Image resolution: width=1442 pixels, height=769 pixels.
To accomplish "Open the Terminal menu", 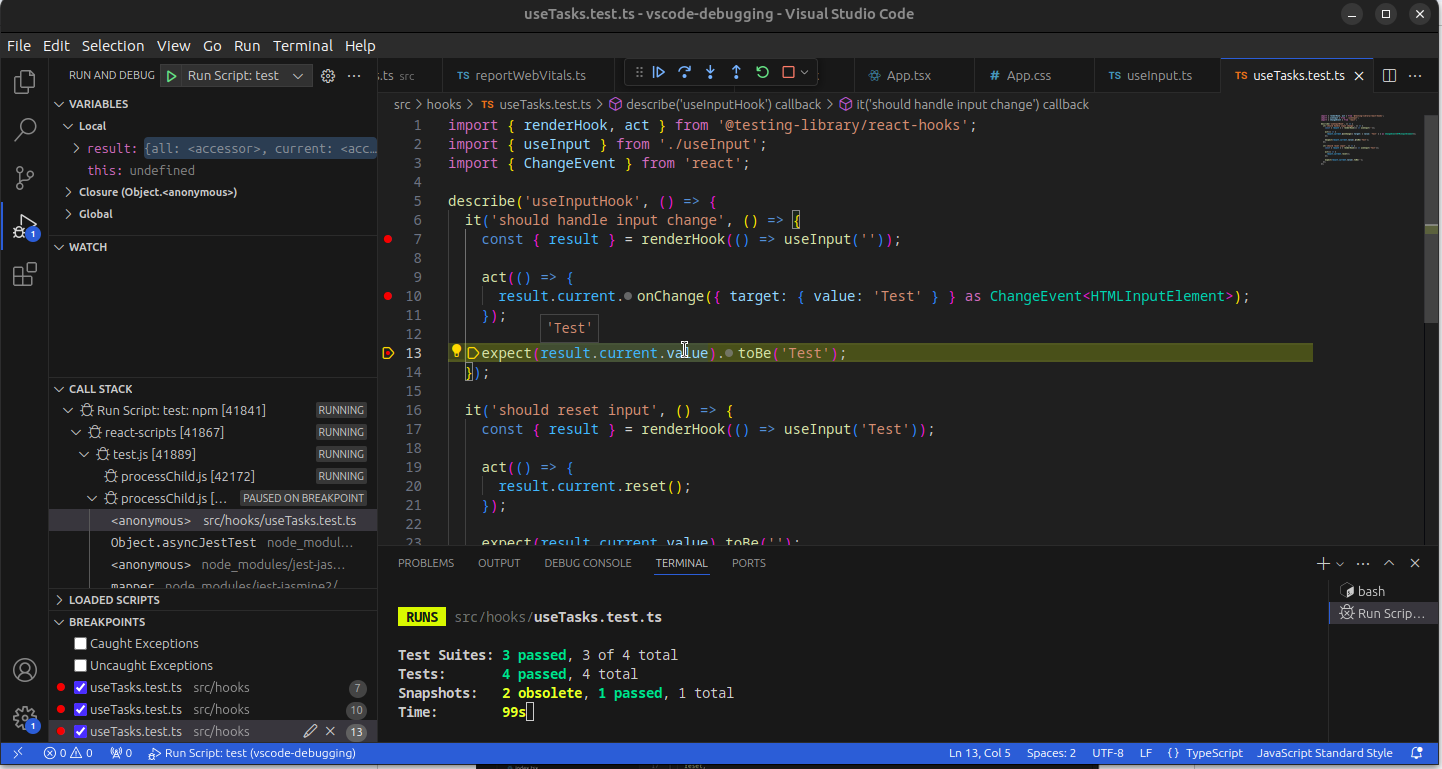I will 303,46.
